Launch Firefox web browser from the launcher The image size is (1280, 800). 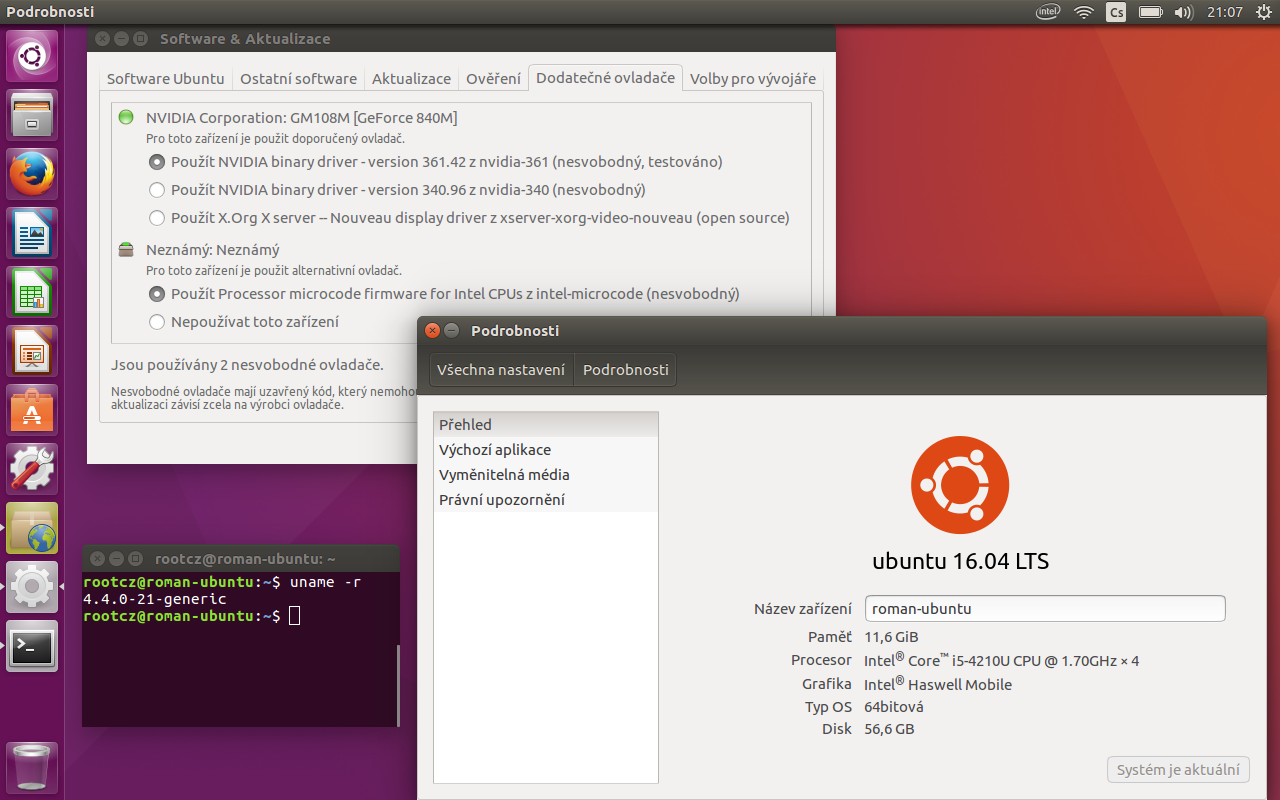point(32,174)
